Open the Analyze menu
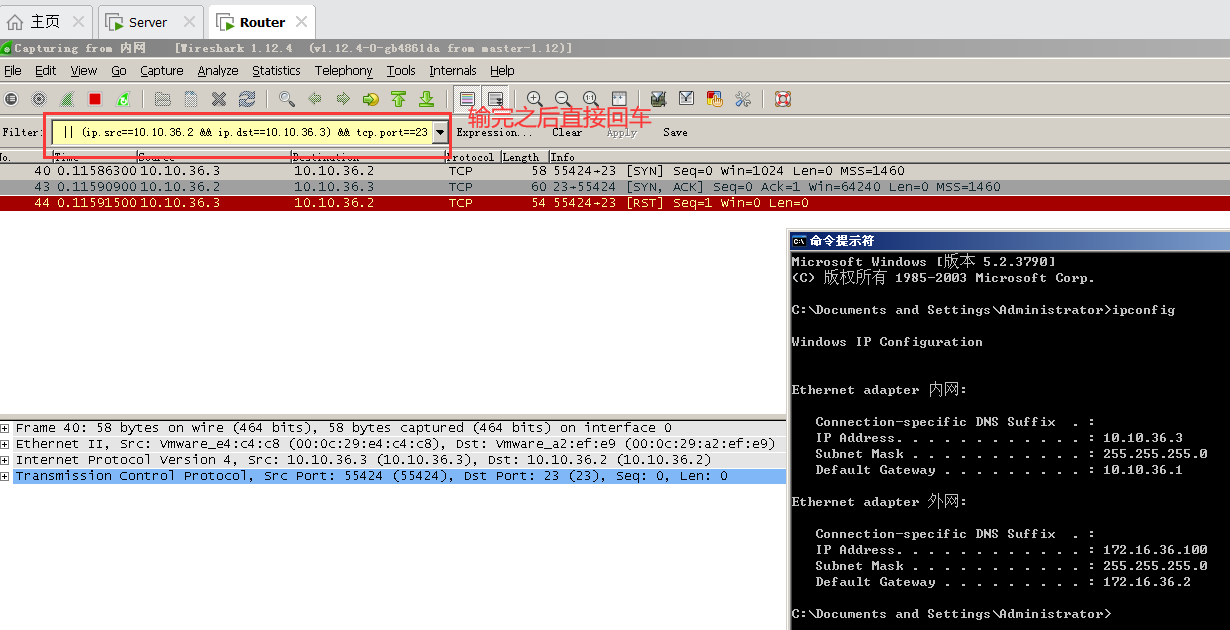 (x=218, y=71)
